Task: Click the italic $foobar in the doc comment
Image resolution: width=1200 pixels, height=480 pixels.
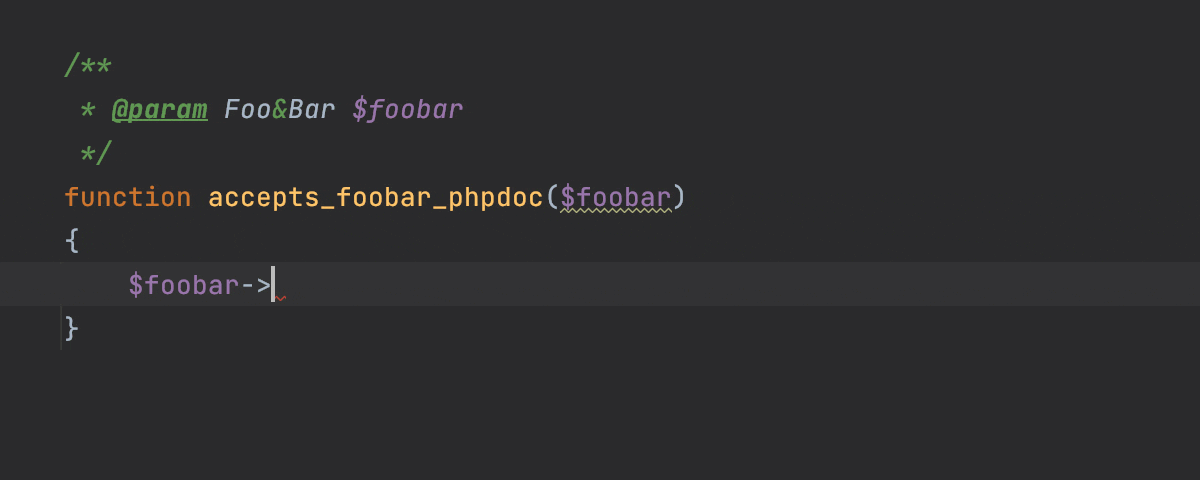Action: [407, 109]
